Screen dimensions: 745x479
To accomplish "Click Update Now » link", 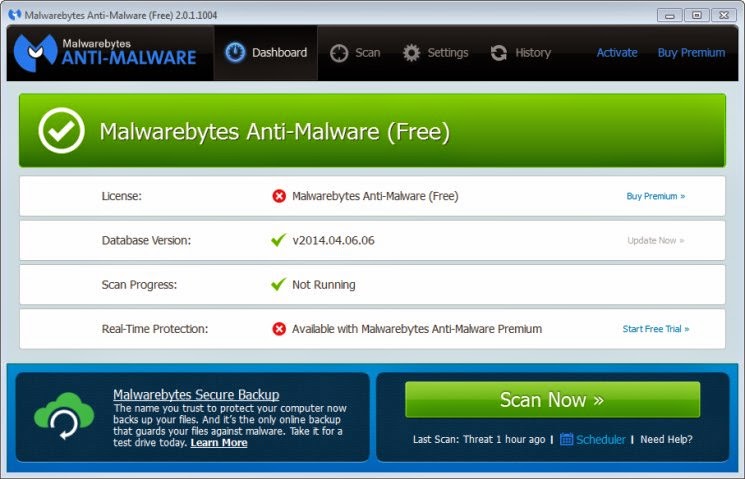I will 656,240.
